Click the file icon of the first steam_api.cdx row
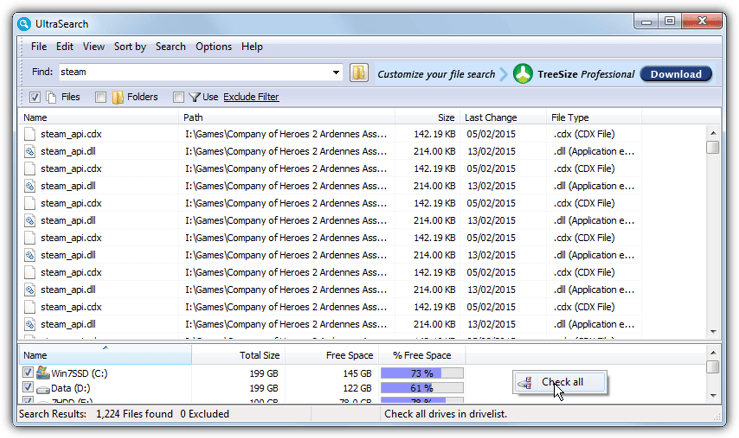This screenshot has width=739, height=438. tap(30, 134)
